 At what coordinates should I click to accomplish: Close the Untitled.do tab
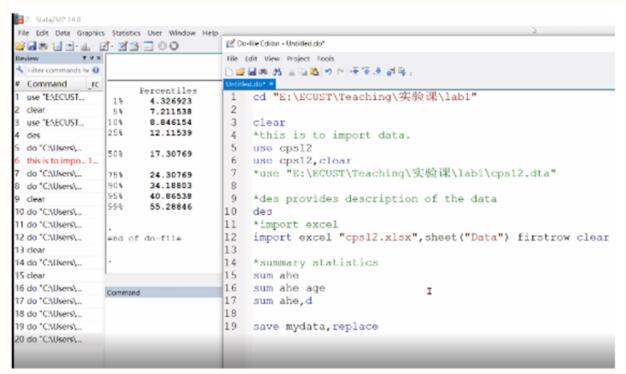click(271, 84)
